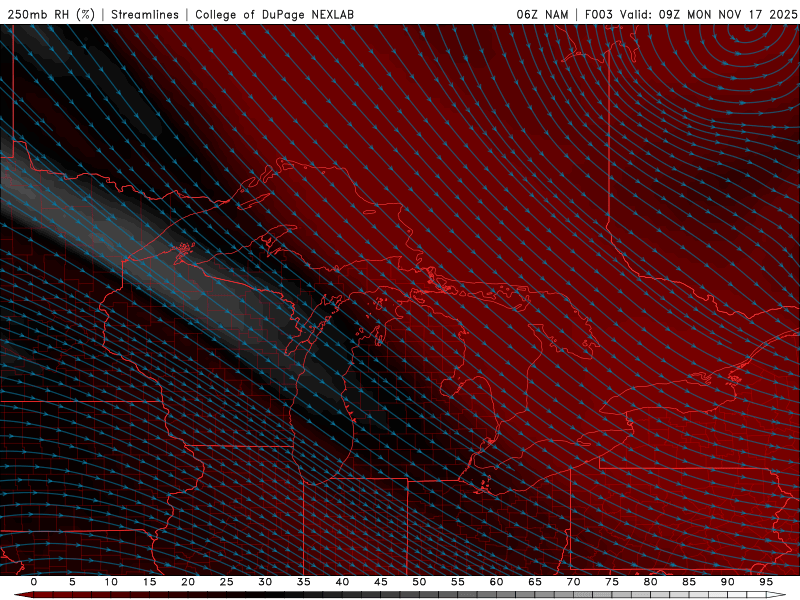This screenshot has height=600, width=800.
Task: Click the "250mb RH (%)" title text
Action: click(x=51, y=14)
